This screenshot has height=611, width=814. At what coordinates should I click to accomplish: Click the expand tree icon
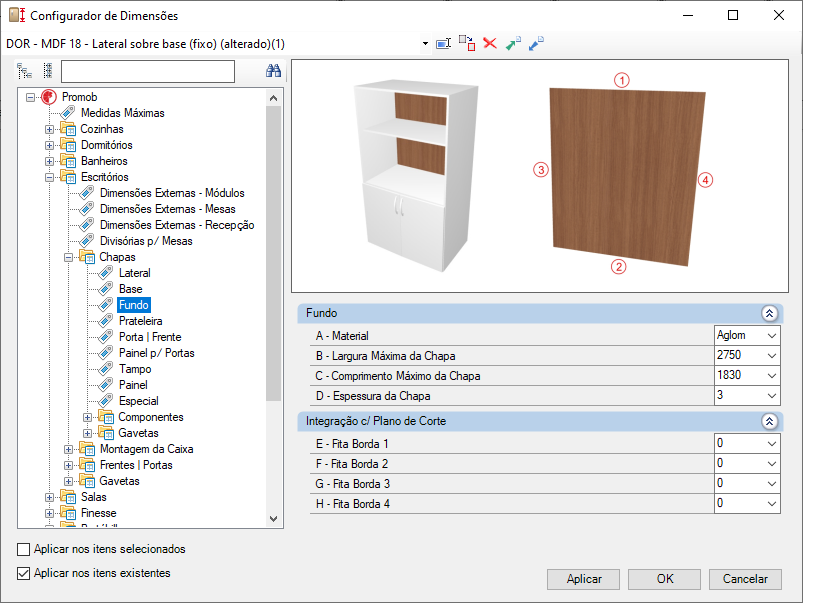(24, 71)
